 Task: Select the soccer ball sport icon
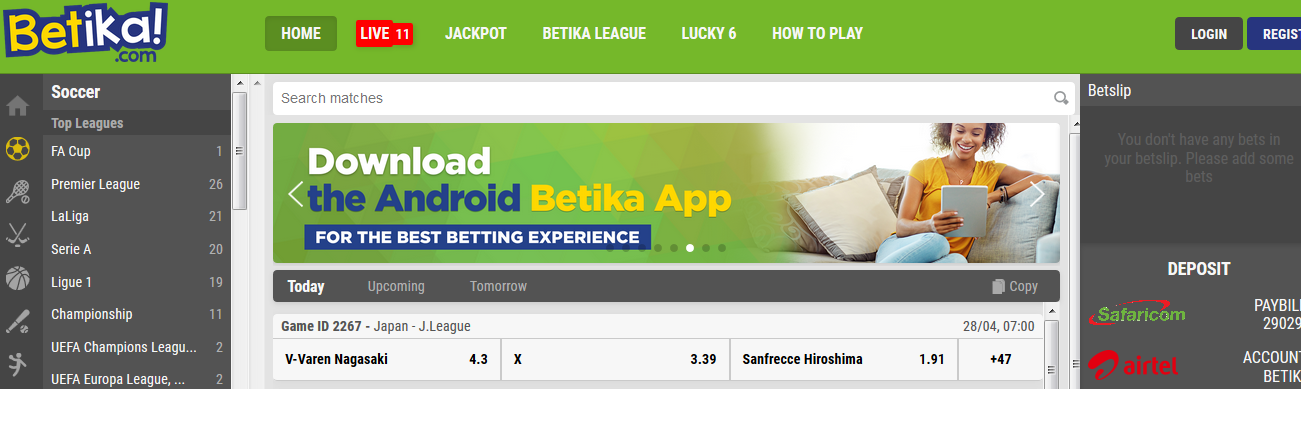(17, 149)
